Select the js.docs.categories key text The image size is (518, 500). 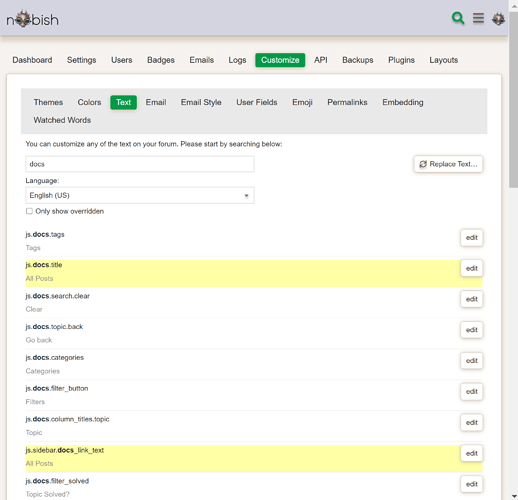[55, 358]
